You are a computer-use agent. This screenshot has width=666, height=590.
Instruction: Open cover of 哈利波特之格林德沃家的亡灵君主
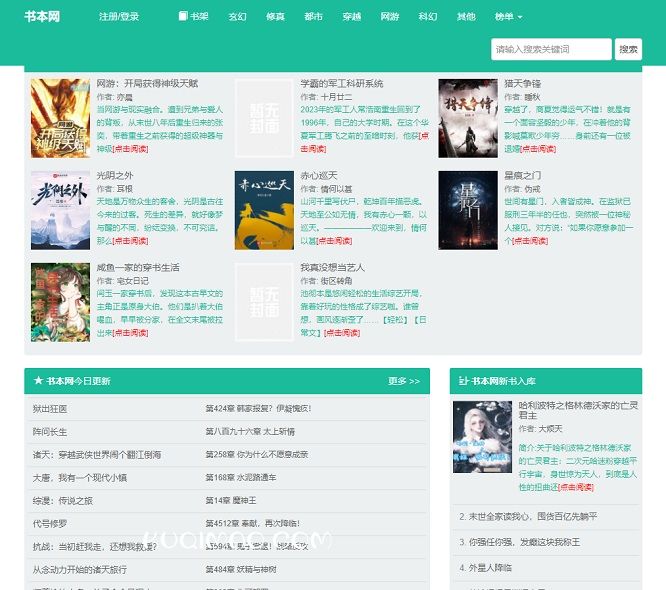[x=482, y=437]
